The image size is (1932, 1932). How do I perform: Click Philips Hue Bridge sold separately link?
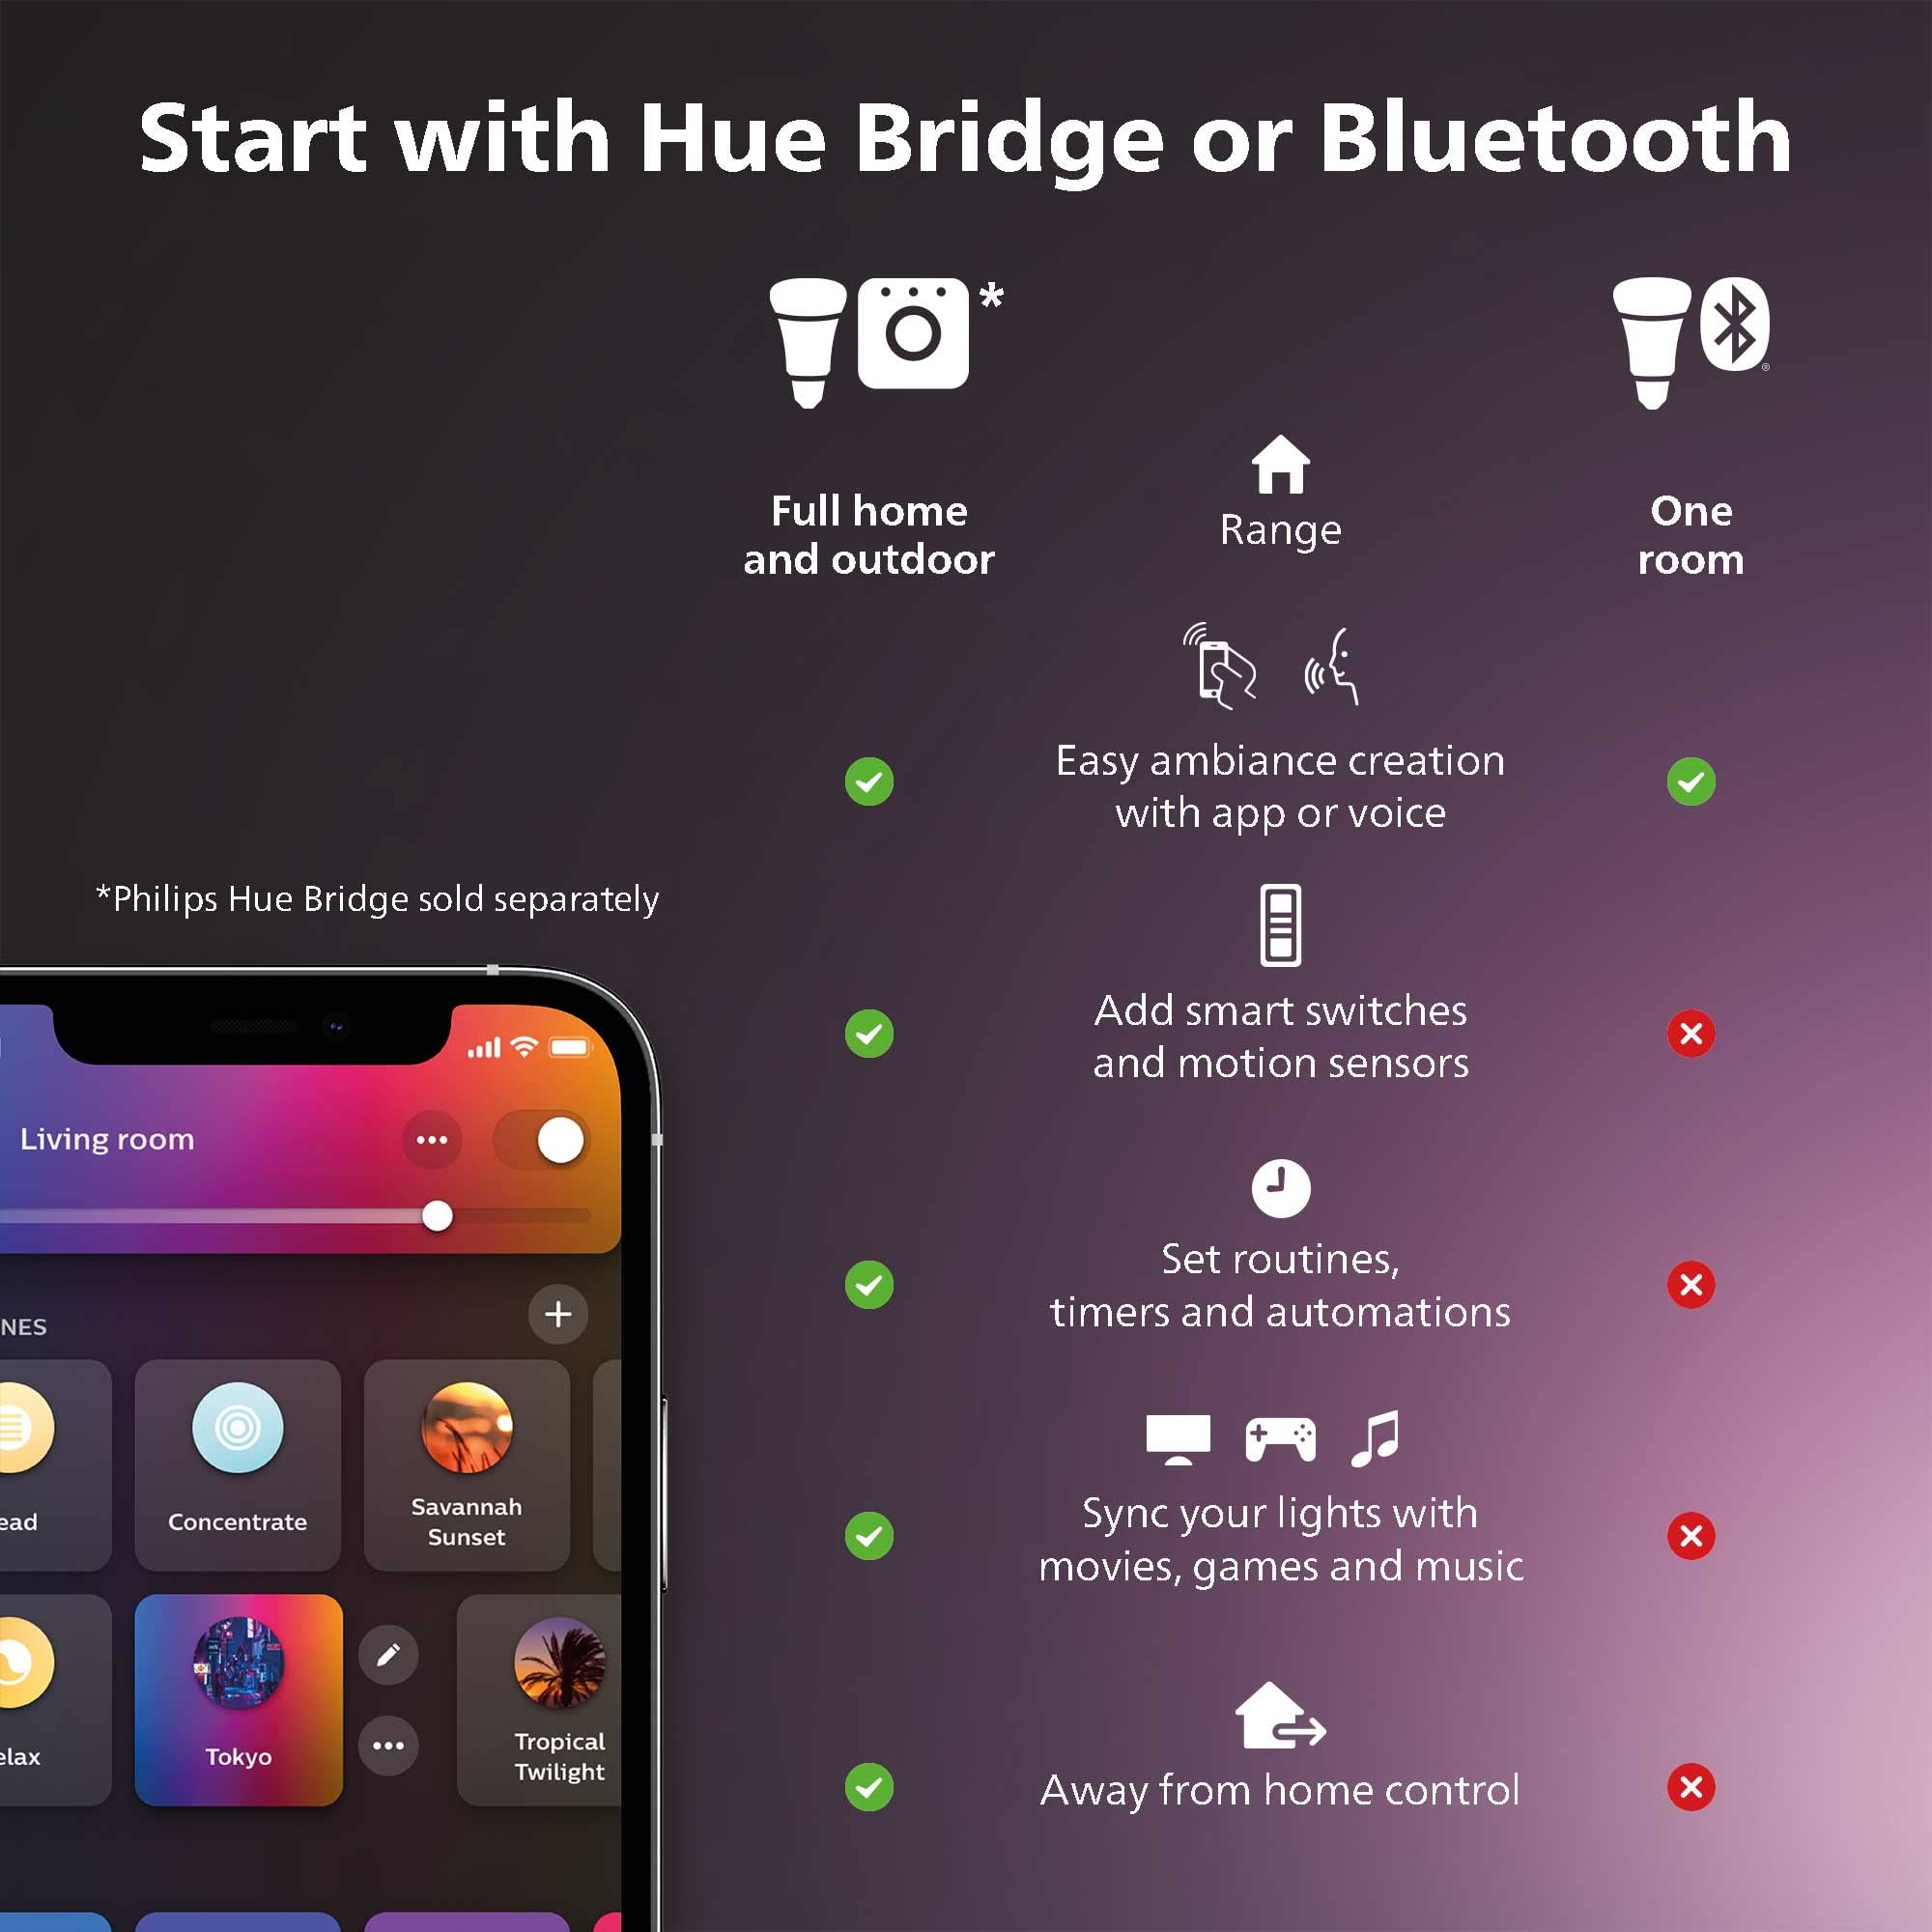(372, 902)
